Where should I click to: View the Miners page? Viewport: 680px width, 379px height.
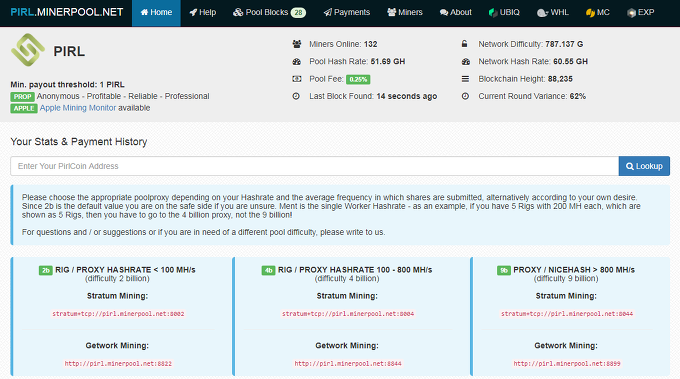click(405, 13)
